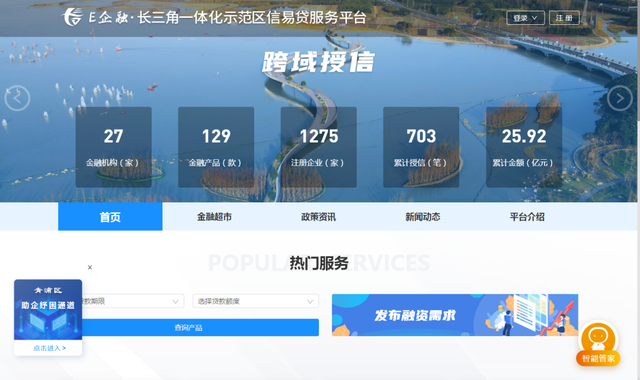The width and height of the screenshot is (640, 380).
Task: Expand the 登录 dropdown menu
Action: click(x=525, y=18)
